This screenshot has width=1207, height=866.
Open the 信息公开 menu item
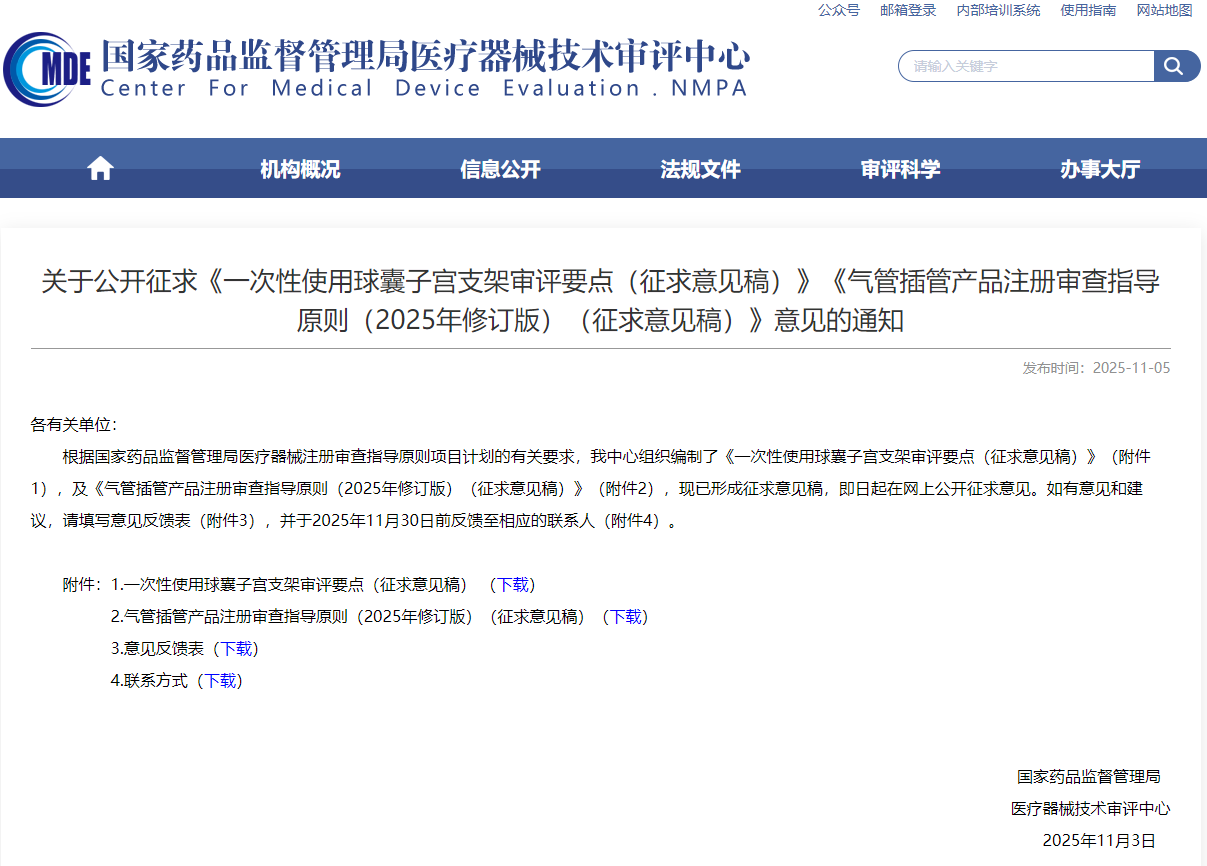pyautogui.click(x=499, y=169)
